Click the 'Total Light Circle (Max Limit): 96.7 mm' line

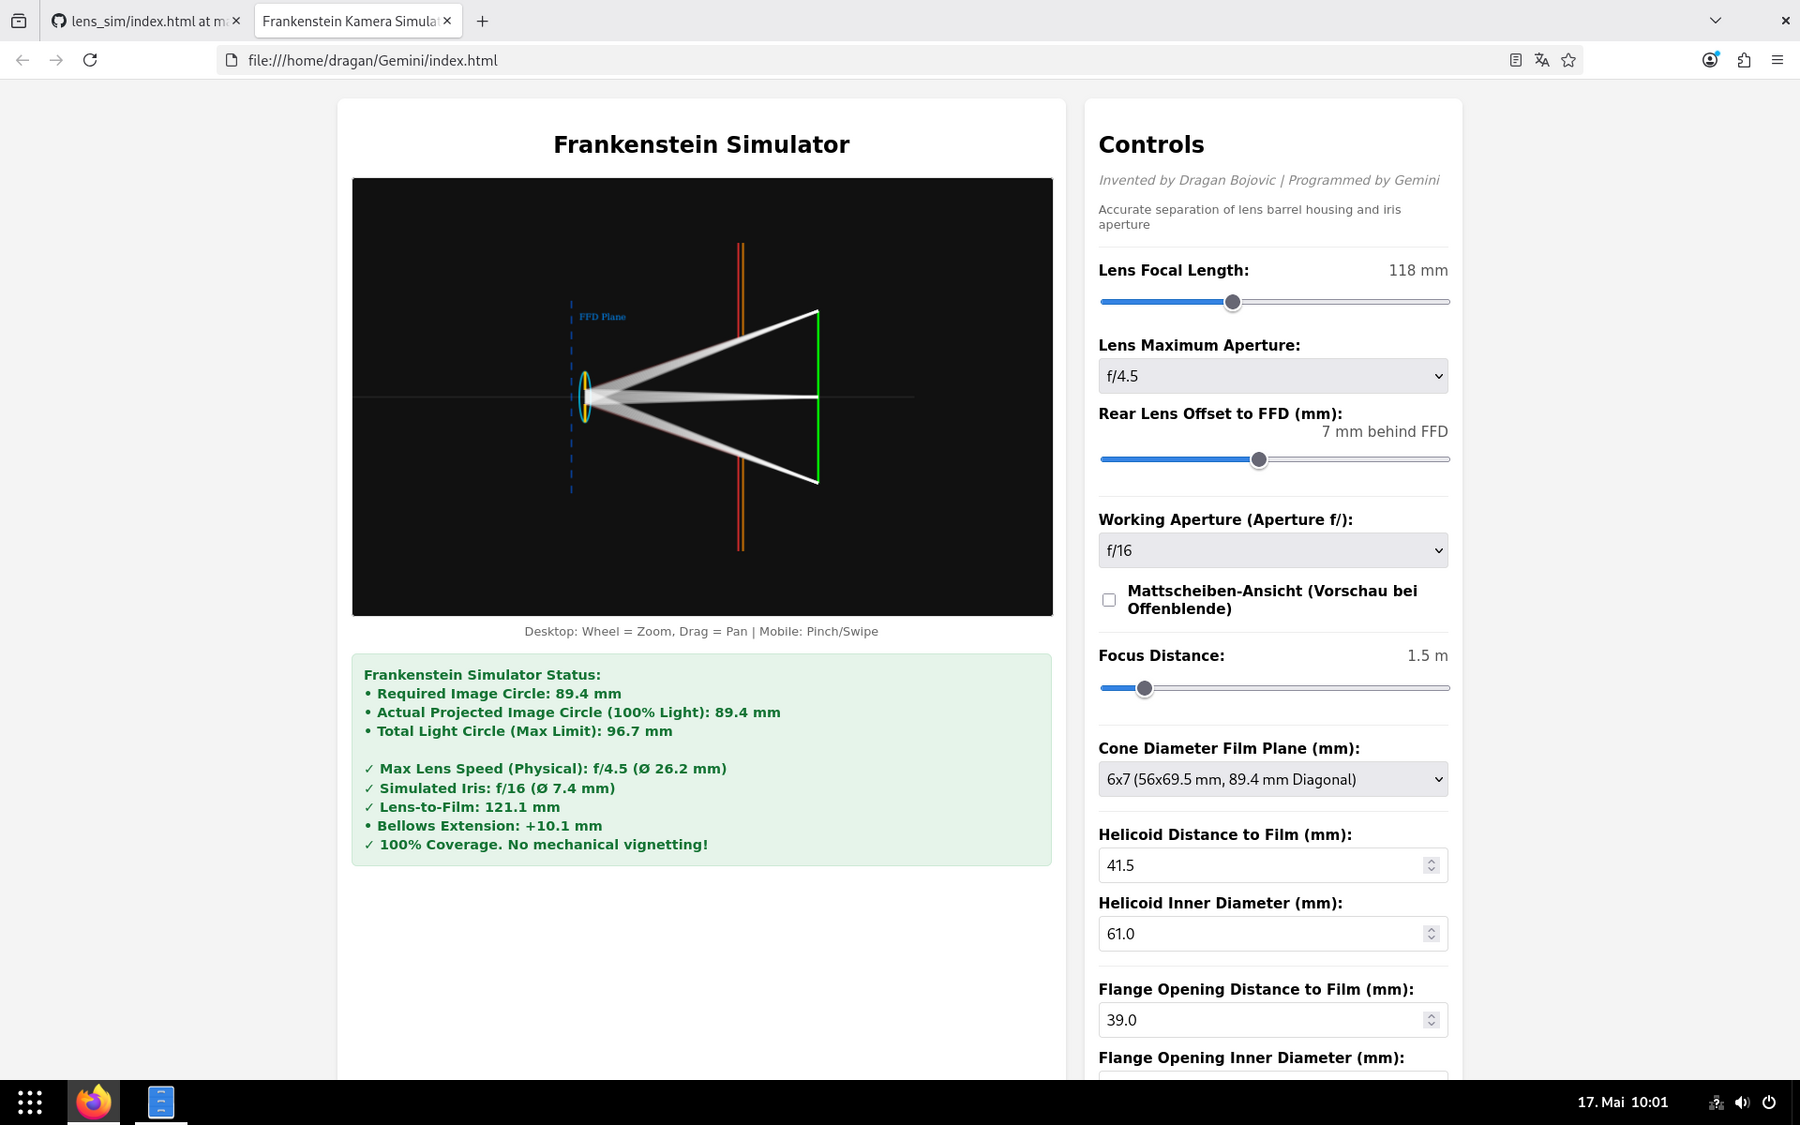click(518, 732)
